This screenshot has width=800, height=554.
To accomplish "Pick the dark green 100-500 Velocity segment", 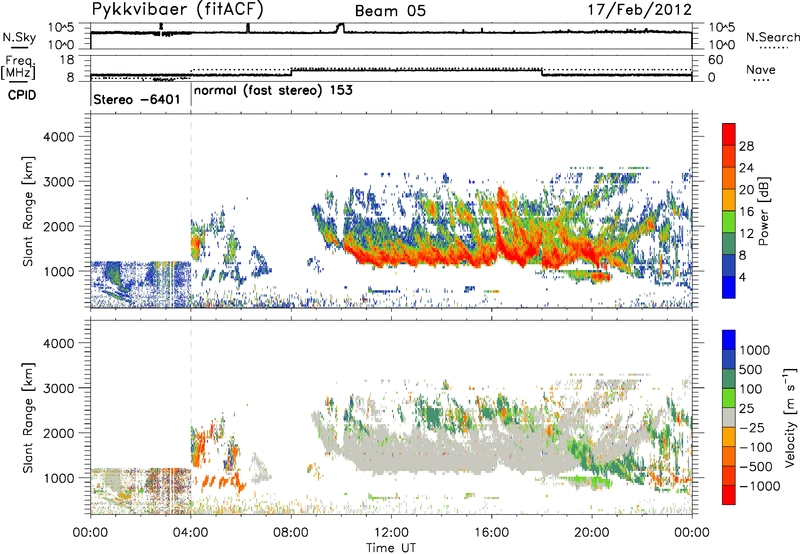I will (x=729, y=379).
